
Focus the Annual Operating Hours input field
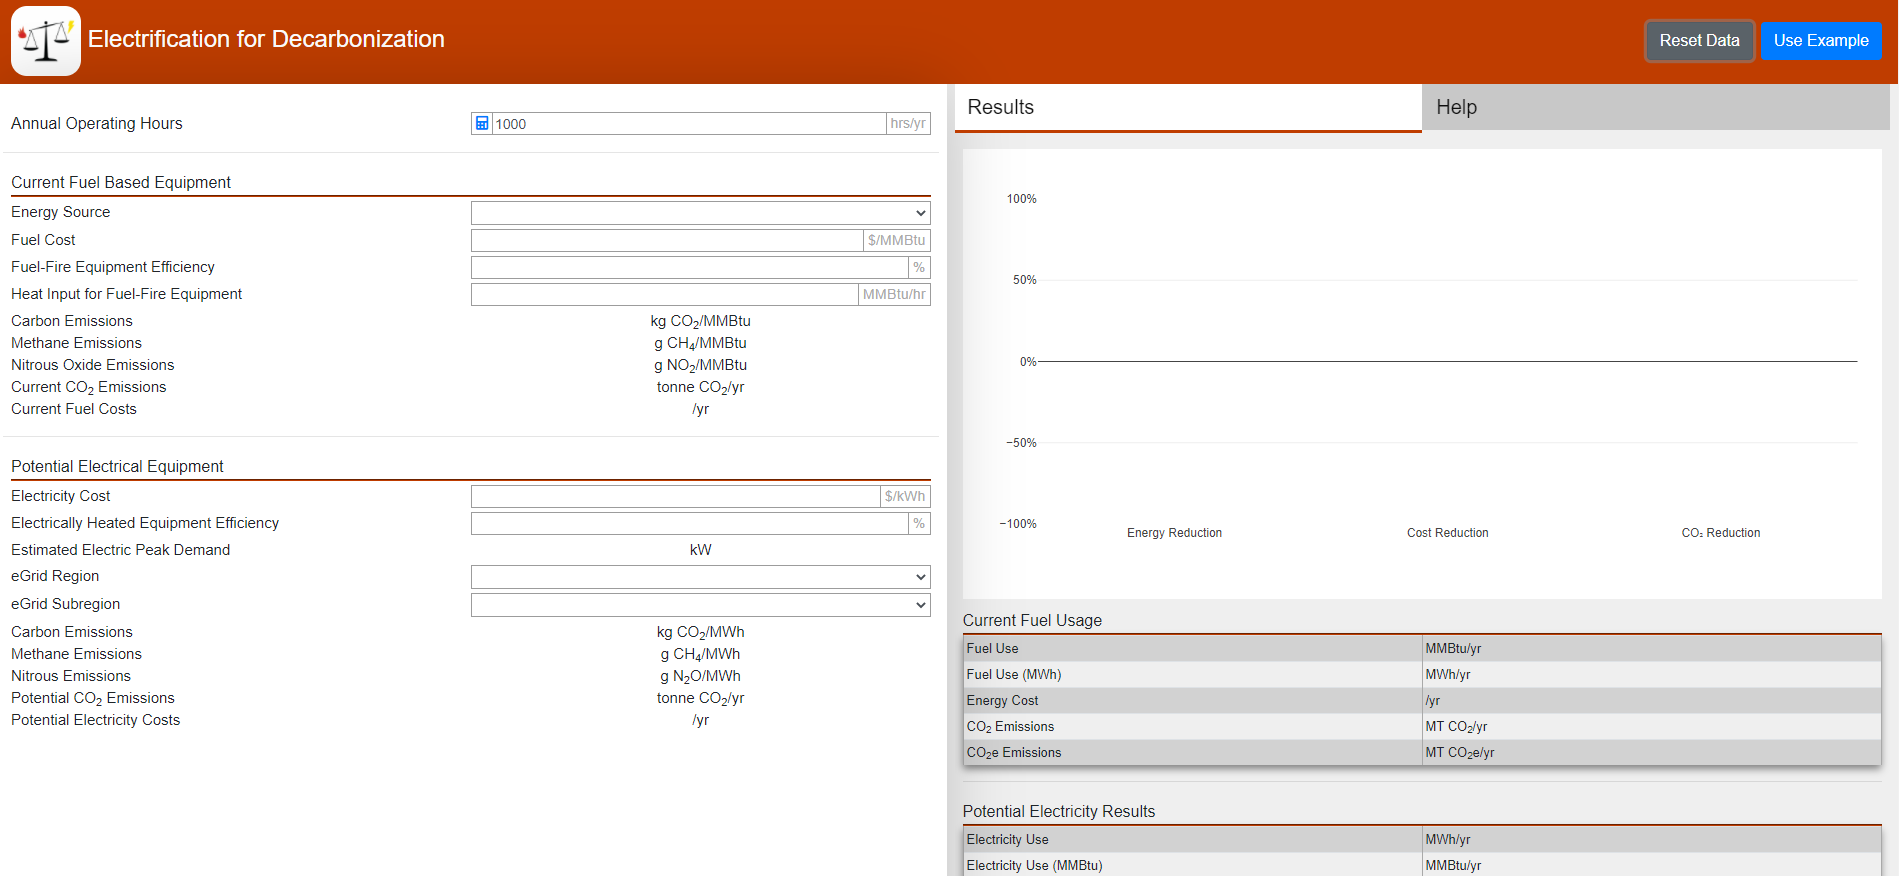coord(689,123)
